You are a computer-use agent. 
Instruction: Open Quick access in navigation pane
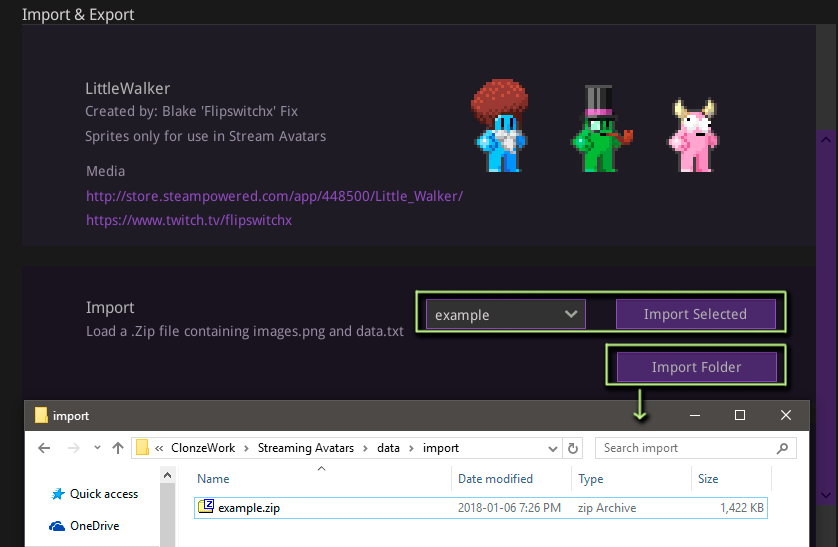click(x=104, y=494)
